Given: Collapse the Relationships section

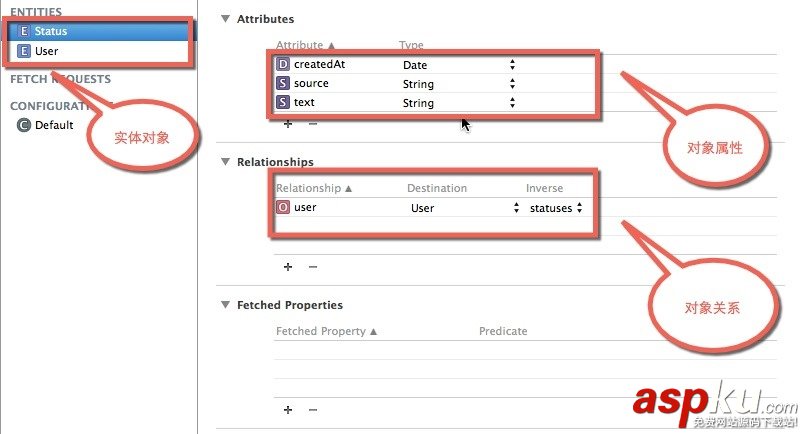Looking at the screenshot, I should pyautogui.click(x=225, y=162).
